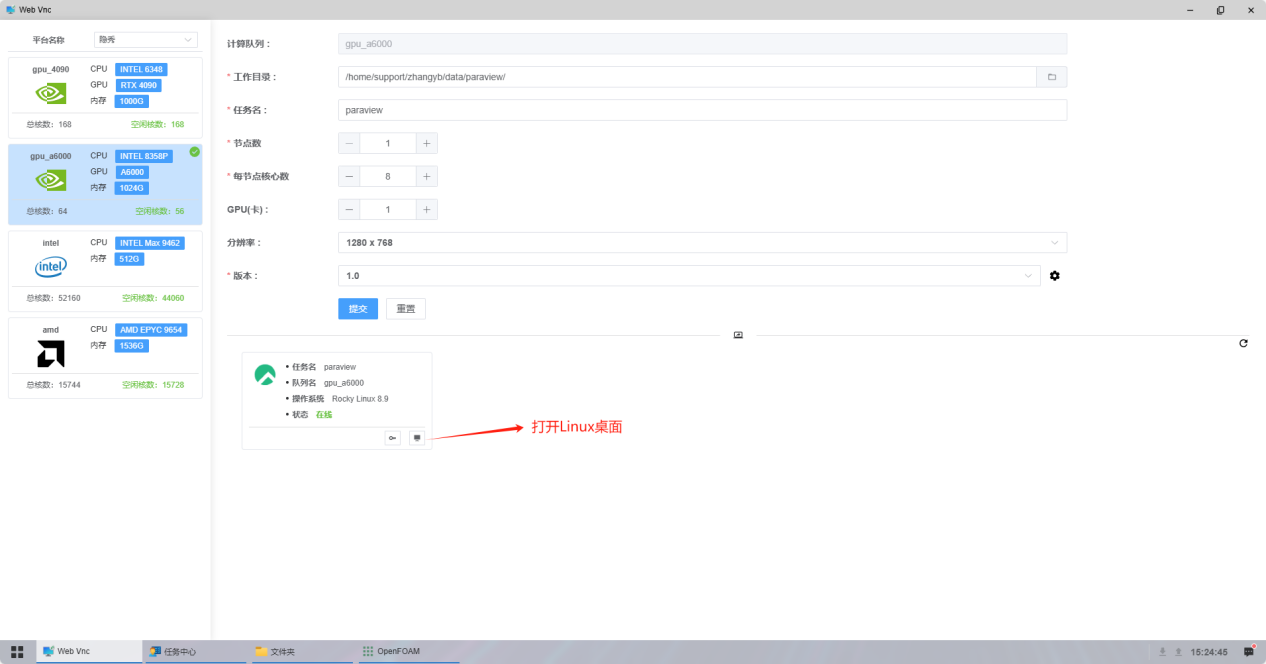
Task: Click the download icon in system tray
Action: tap(1162, 652)
